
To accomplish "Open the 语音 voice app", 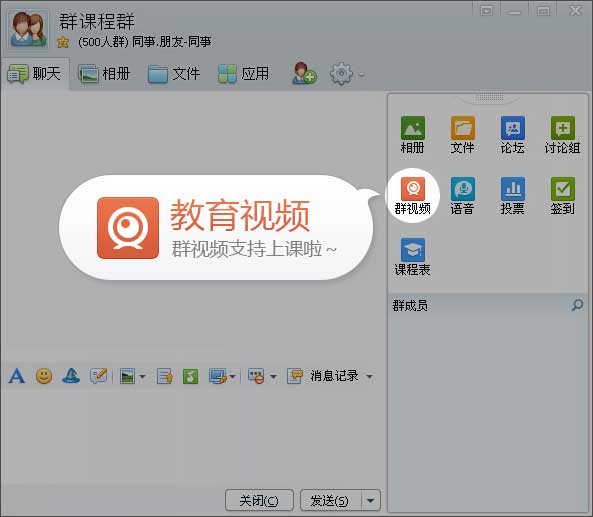I will (x=463, y=196).
